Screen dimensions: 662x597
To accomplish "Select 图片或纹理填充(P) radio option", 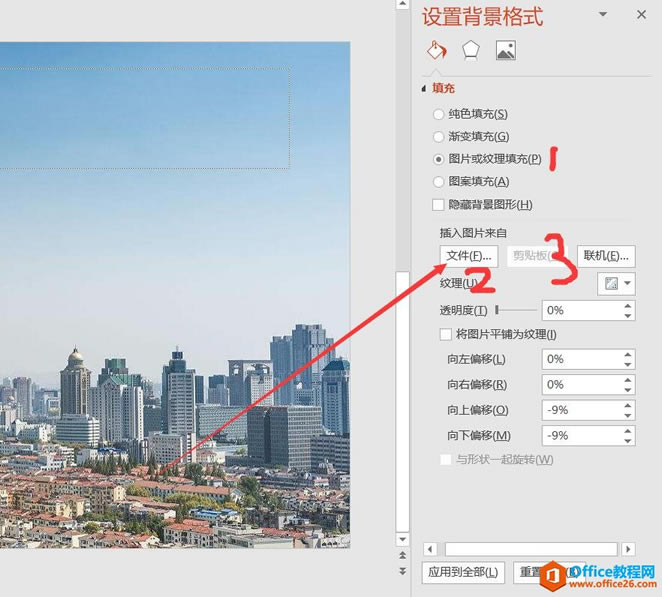I will 439,159.
